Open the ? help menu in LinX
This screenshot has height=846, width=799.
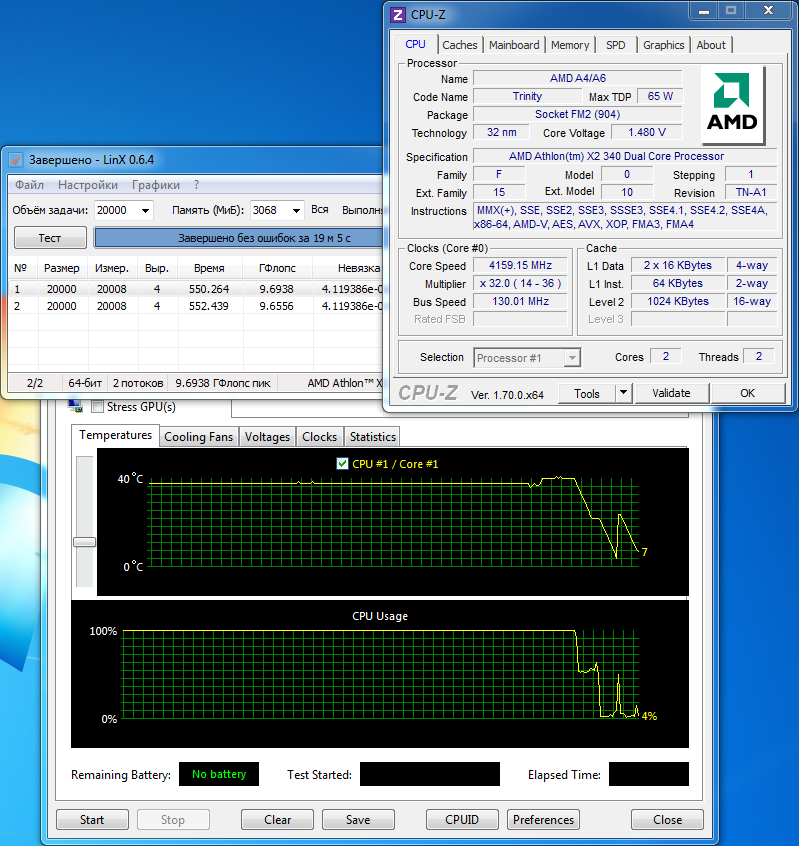(x=196, y=185)
